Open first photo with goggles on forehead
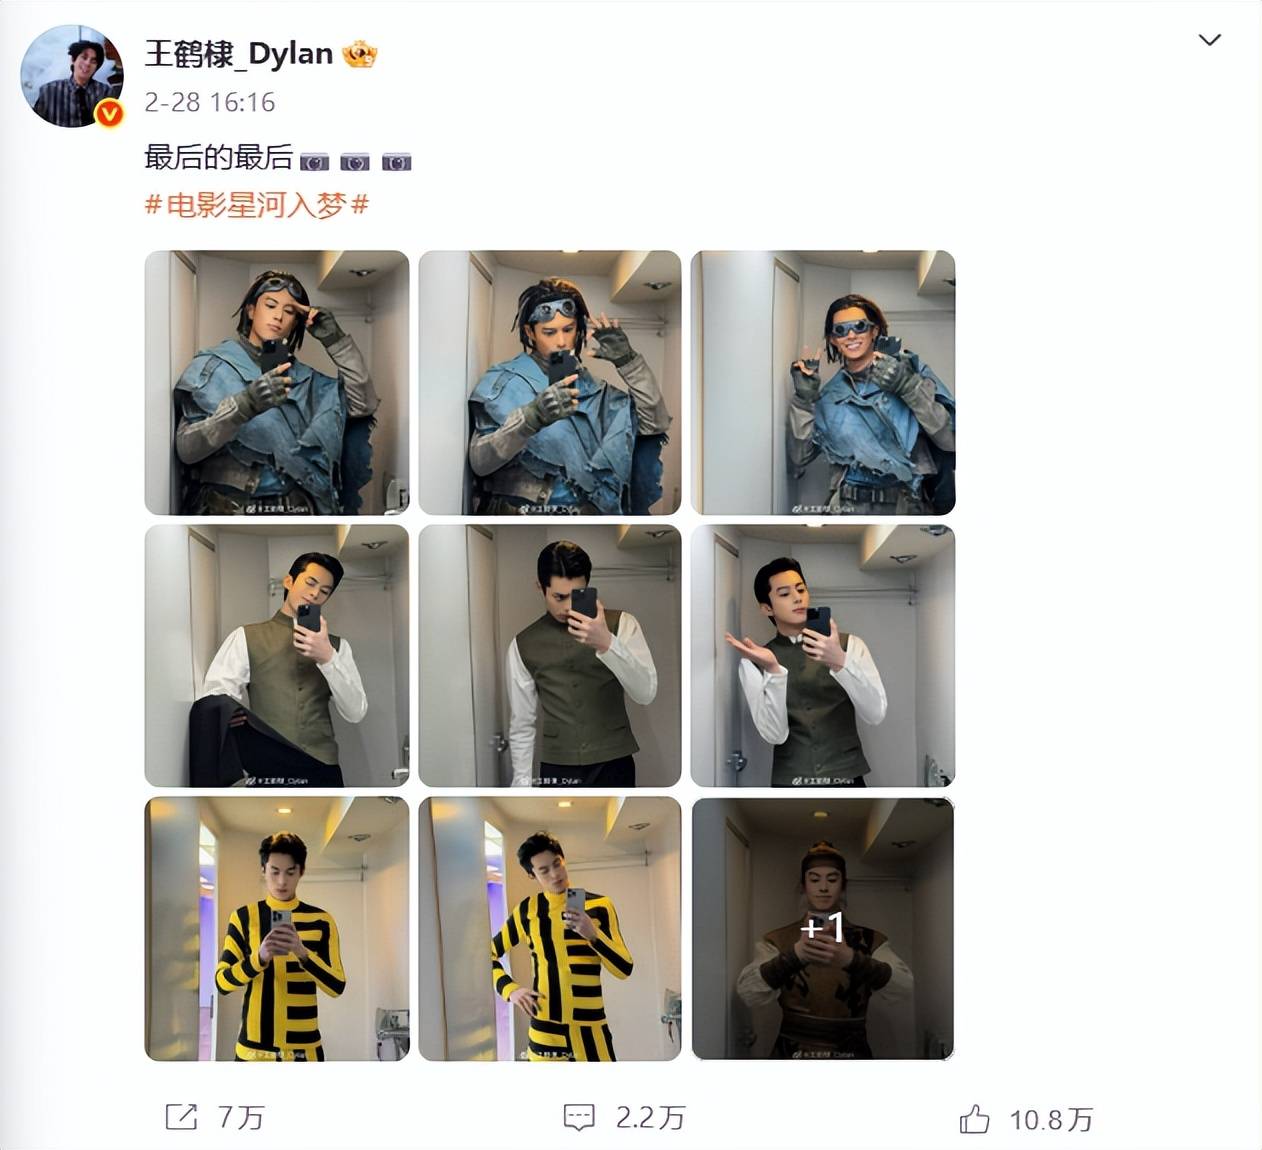The width and height of the screenshot is (1262, 1150). tap(277, 382)
